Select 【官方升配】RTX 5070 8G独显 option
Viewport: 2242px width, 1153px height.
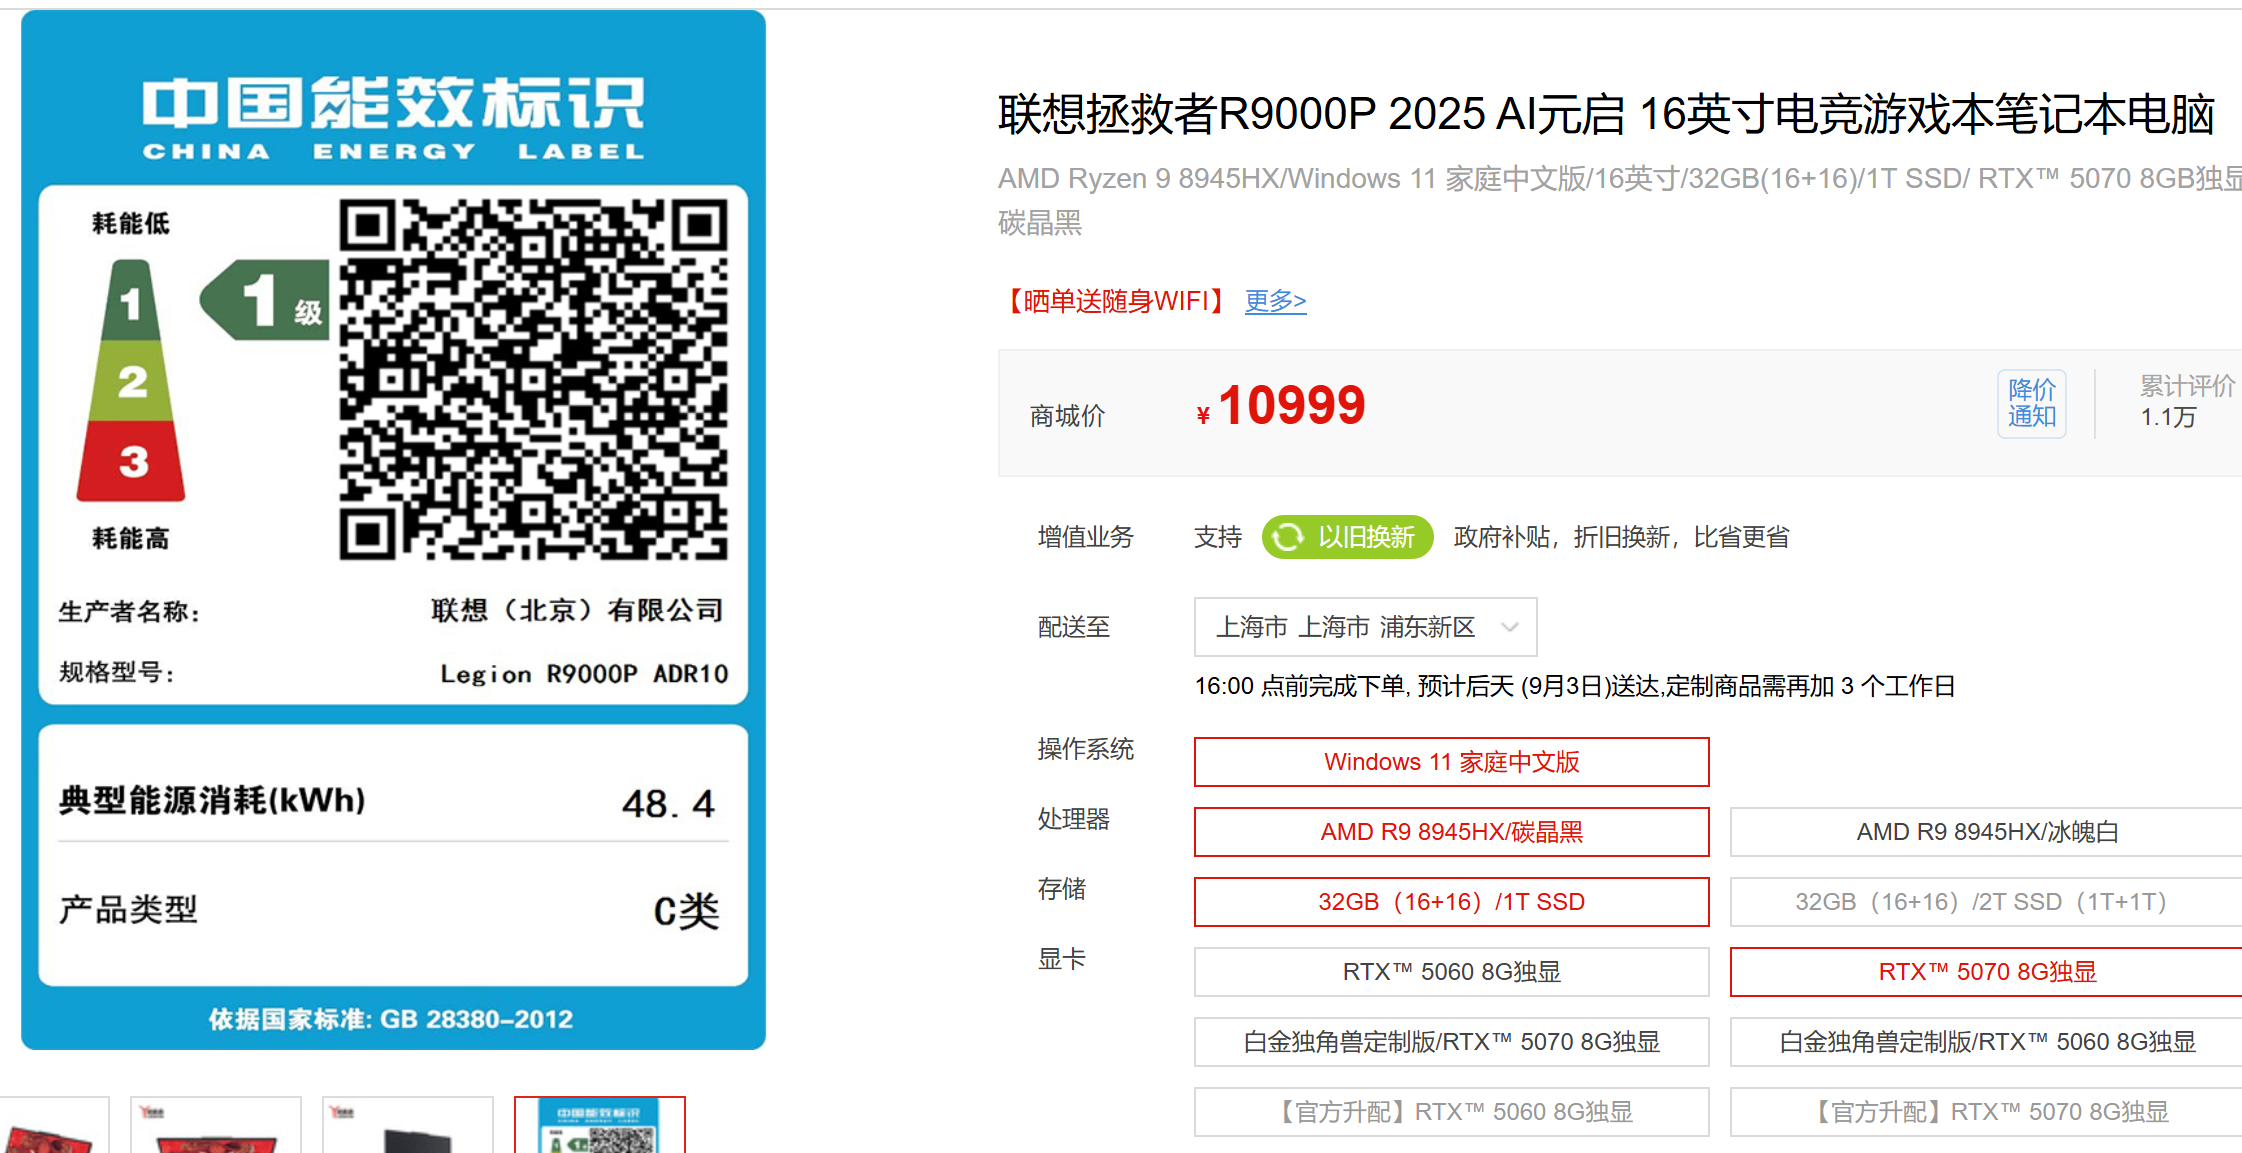click(1986, 1112)
